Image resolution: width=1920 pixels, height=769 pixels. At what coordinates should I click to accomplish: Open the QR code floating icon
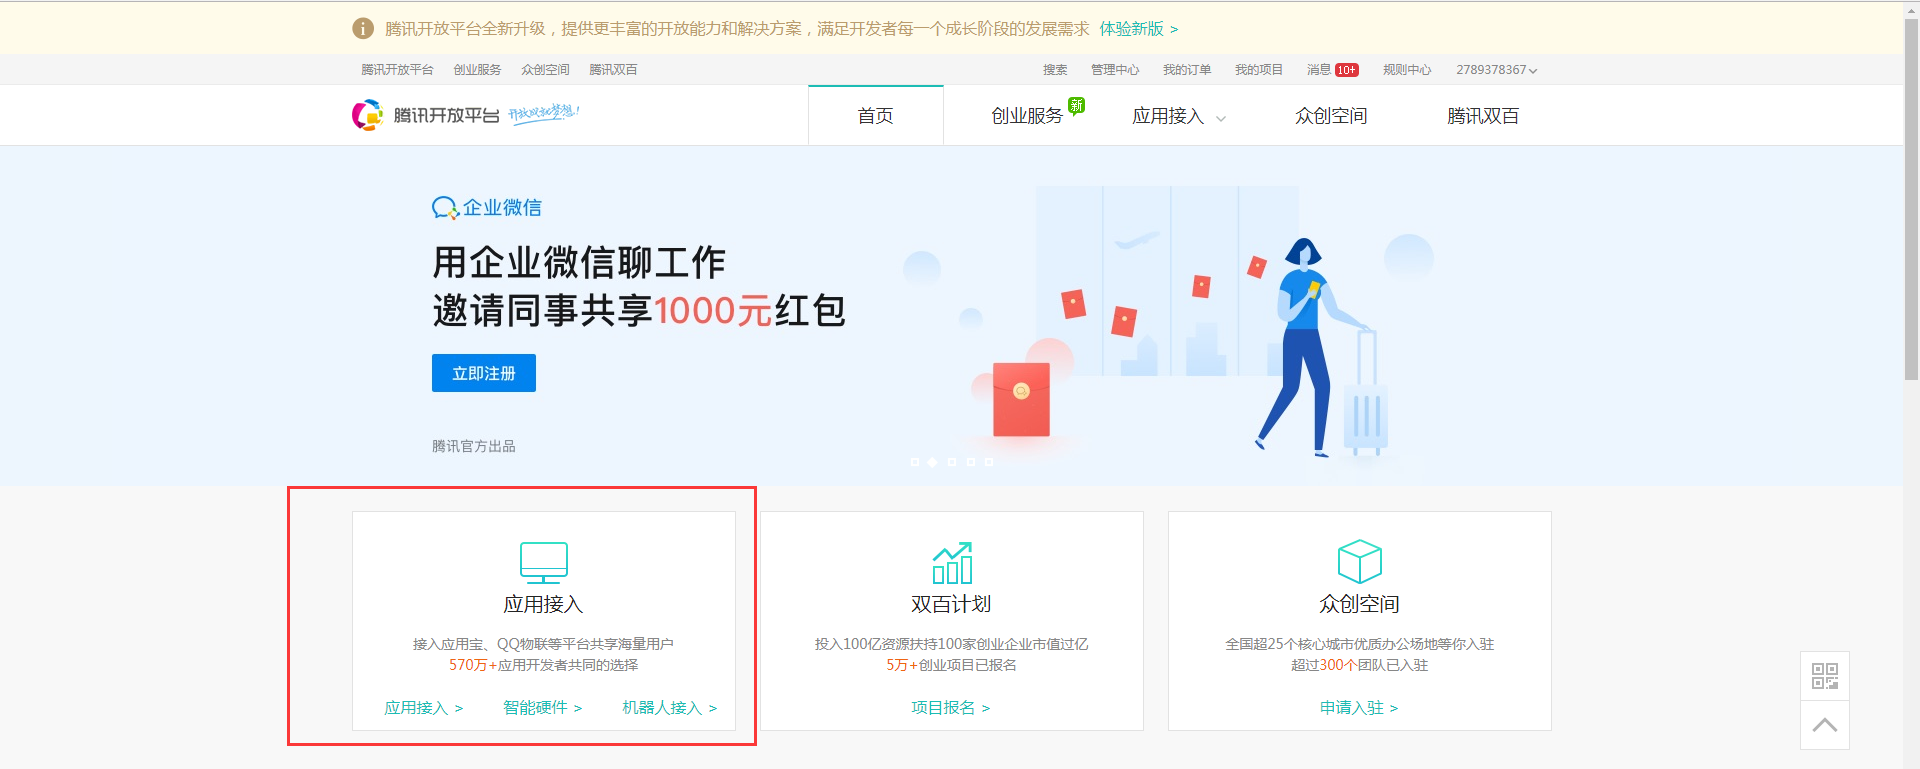pos(1825,676)
